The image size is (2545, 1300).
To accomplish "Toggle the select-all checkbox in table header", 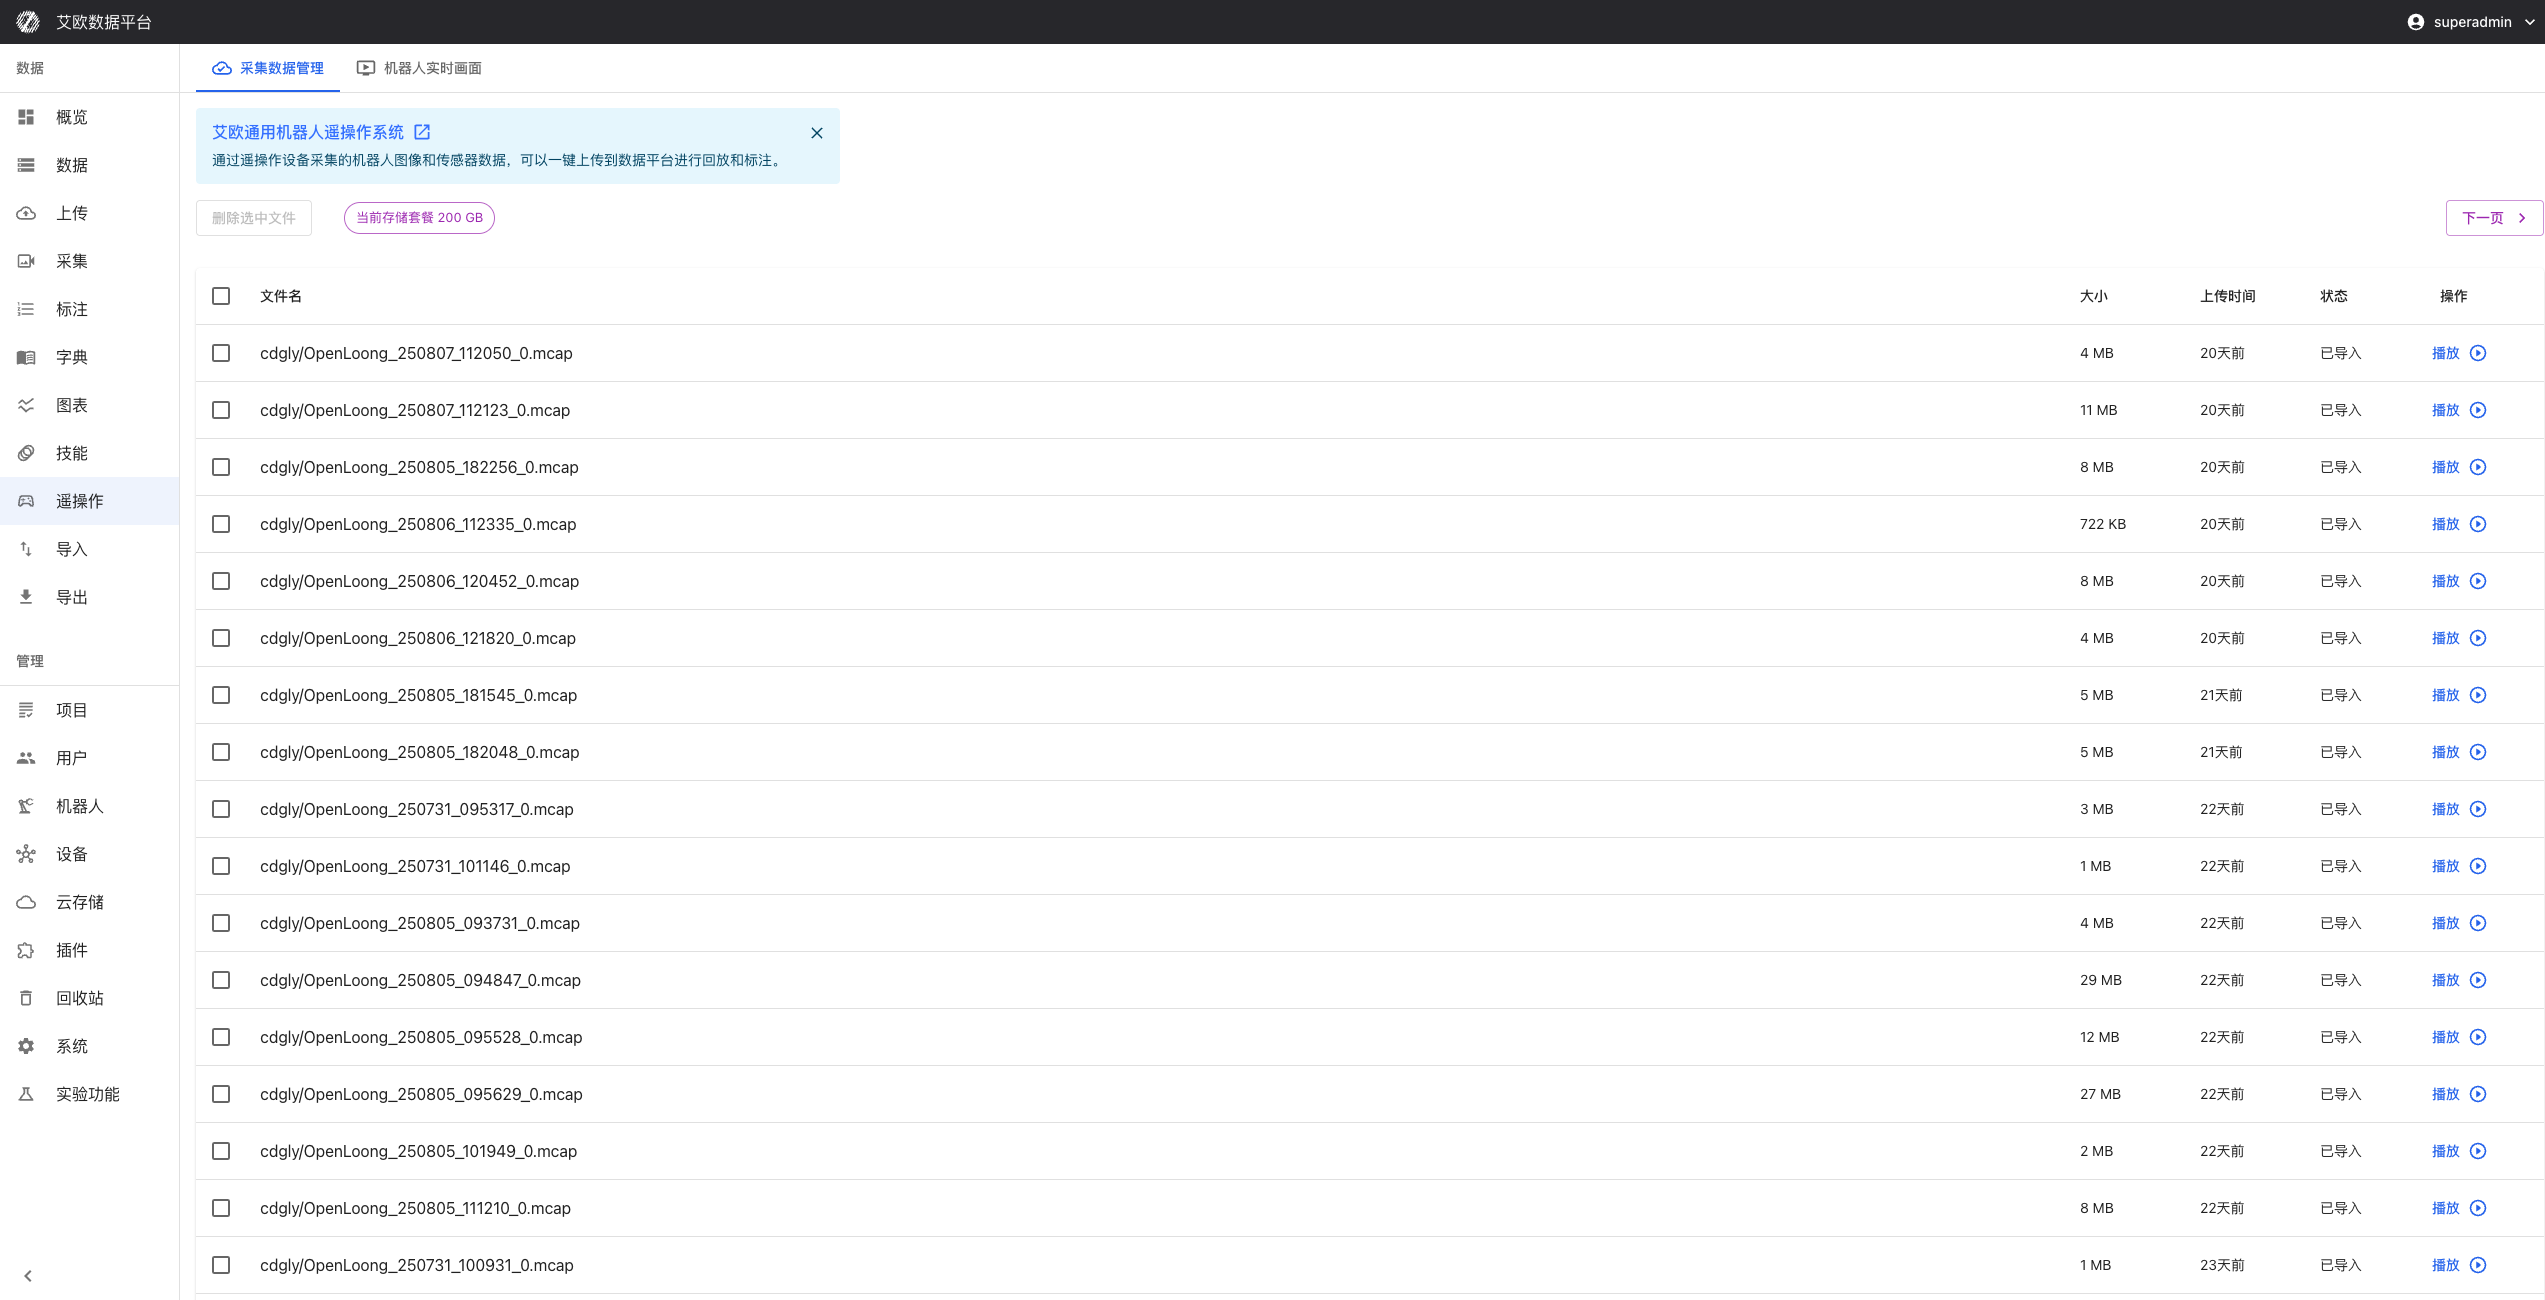I will click(x=221, y=296).
